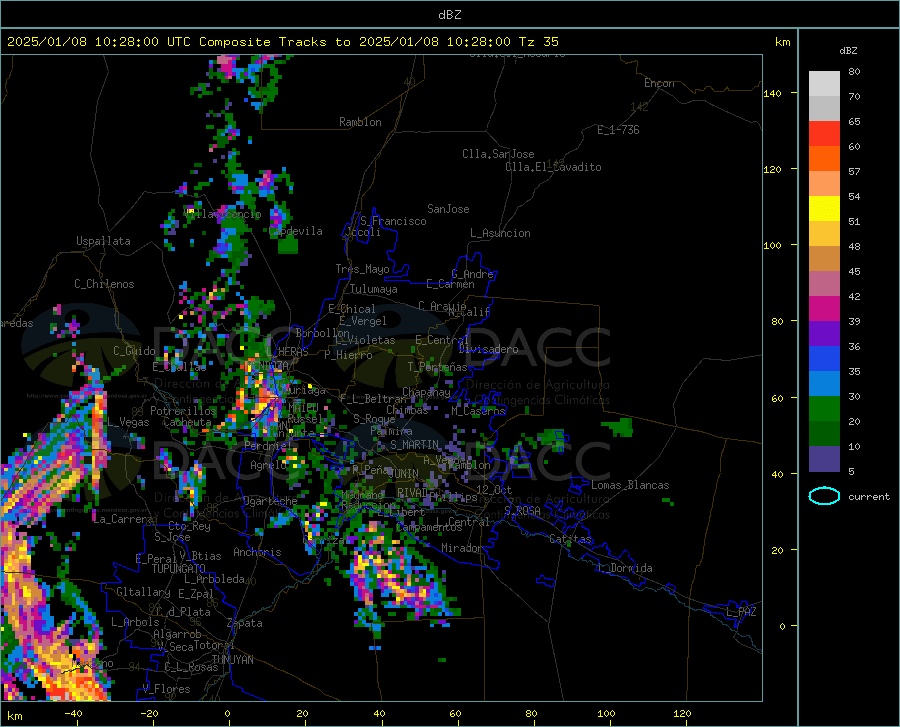900x727 pixels.
Task: Click the top light gray legend band
Action: tap(824, 84)
